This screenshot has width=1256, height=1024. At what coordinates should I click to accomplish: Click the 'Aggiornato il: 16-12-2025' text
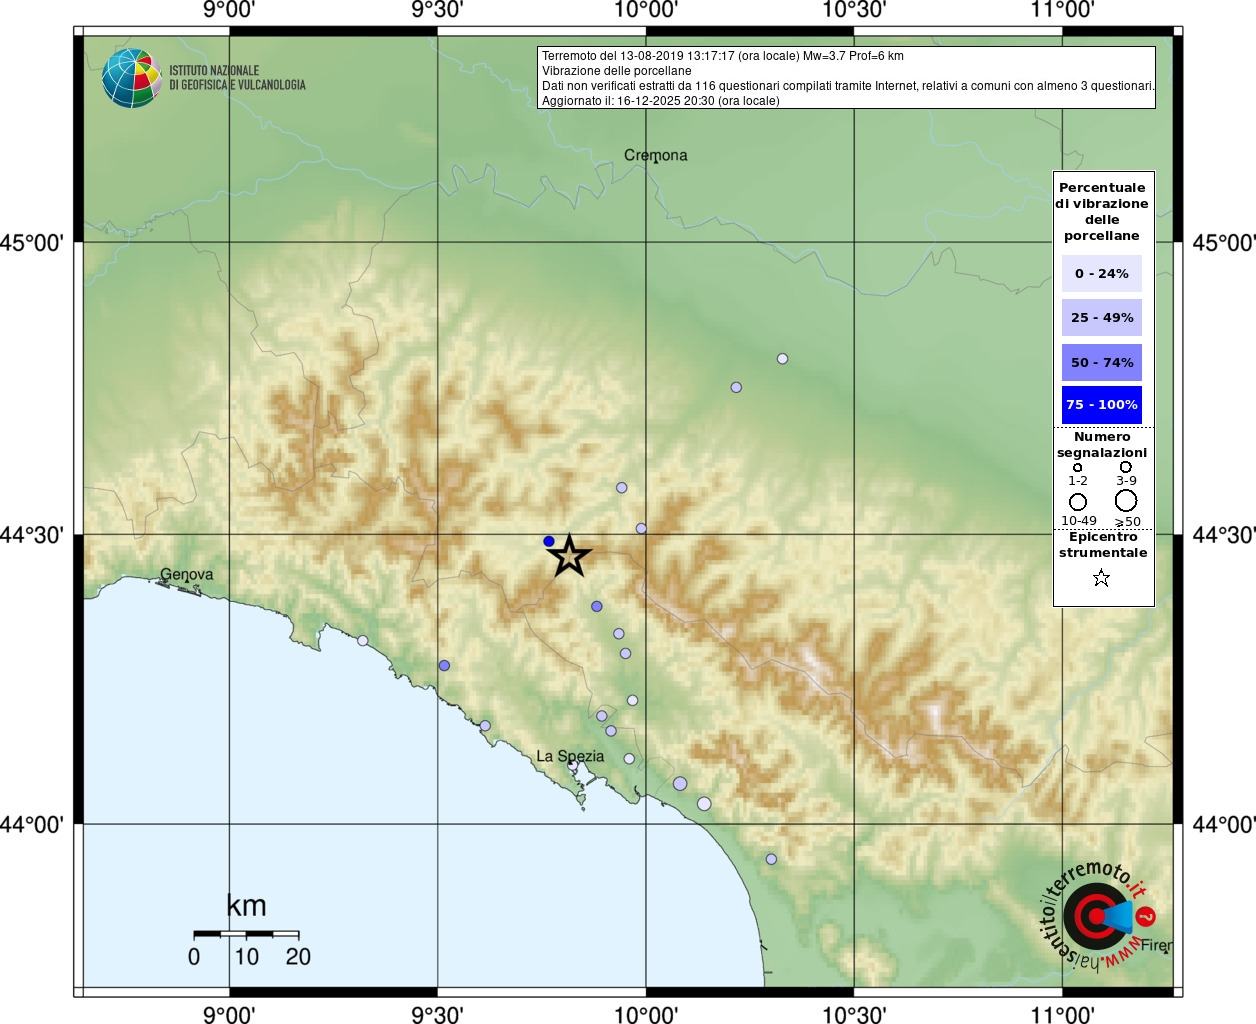point(661,101)
